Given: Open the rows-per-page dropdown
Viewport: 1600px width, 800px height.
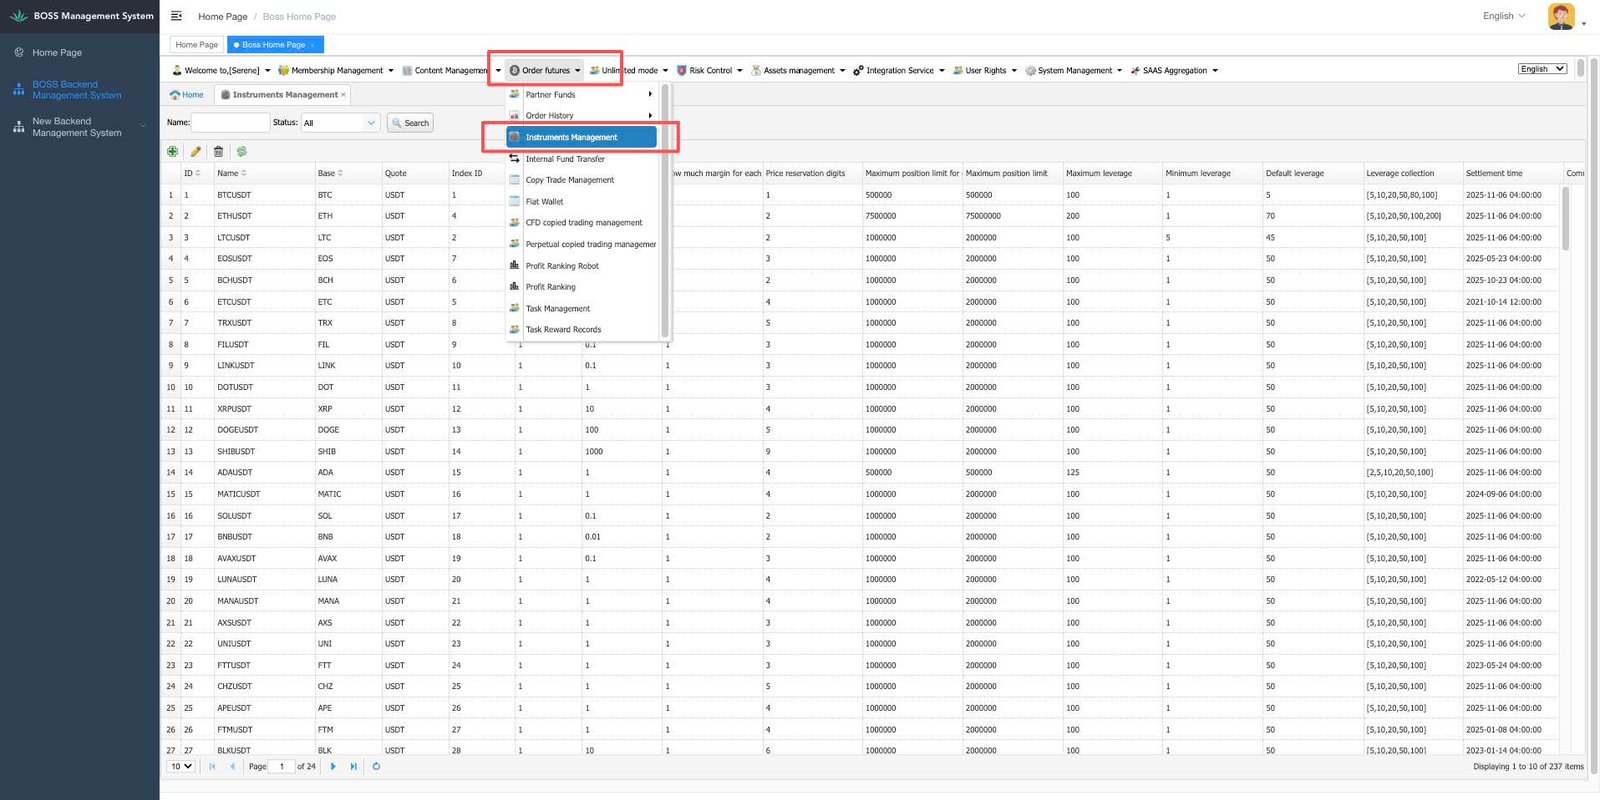Looking at the screenshot, I should 181,767.
